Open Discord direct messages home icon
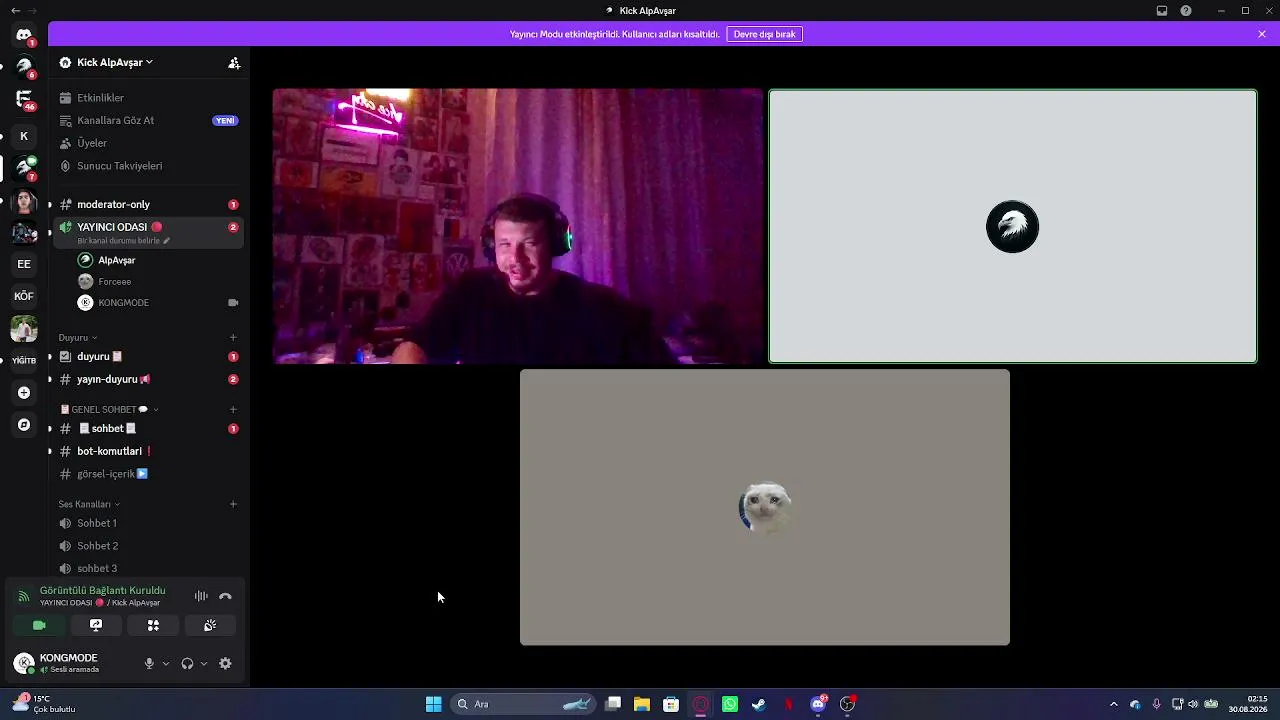 pyautogui.click(x=24, y=35)
